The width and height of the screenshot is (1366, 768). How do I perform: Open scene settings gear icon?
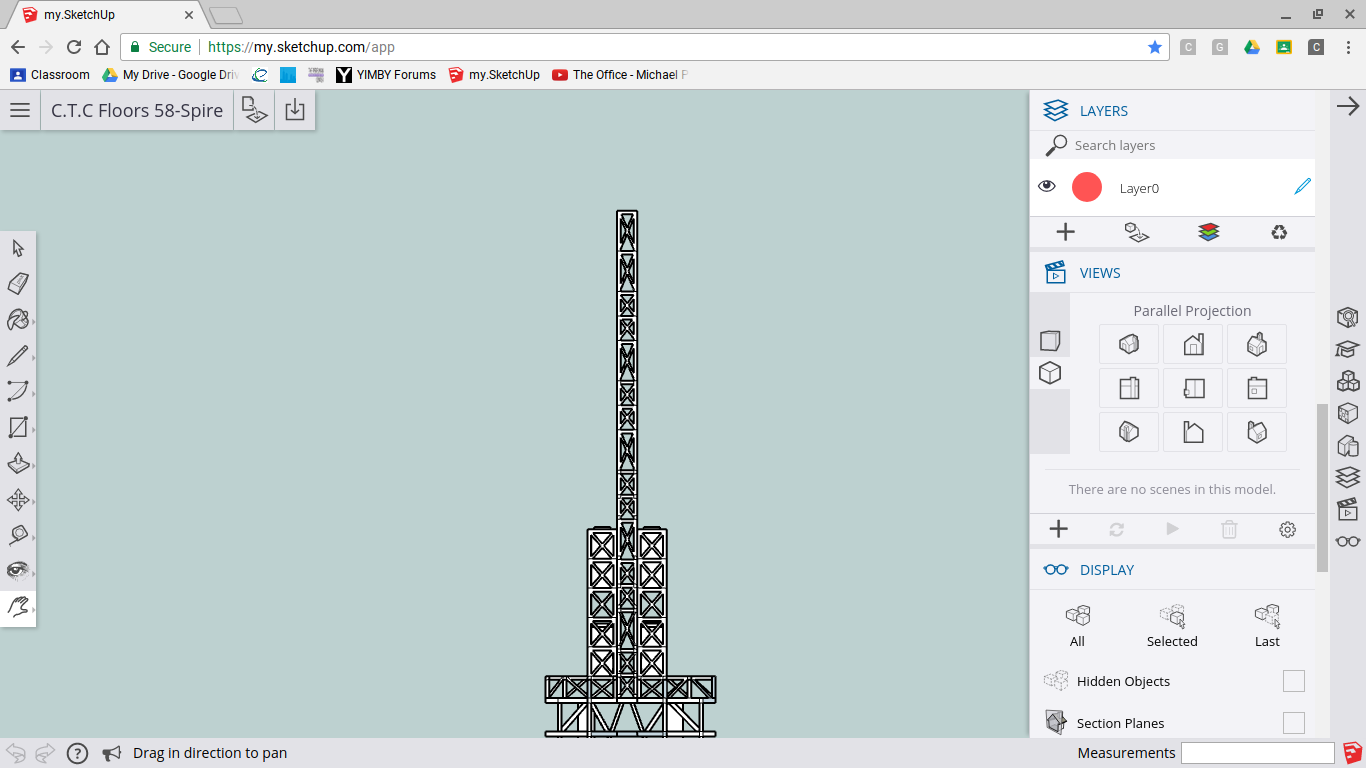pos(1287,530)
